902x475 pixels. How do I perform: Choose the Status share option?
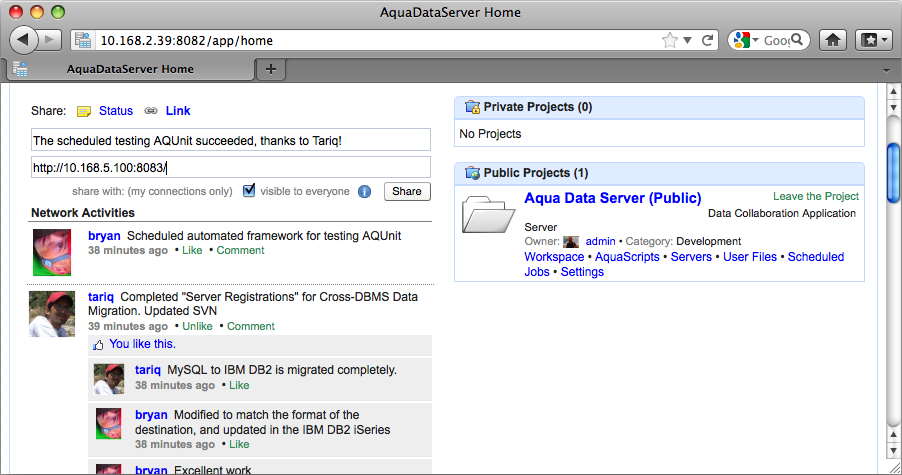tap(116, 111)
